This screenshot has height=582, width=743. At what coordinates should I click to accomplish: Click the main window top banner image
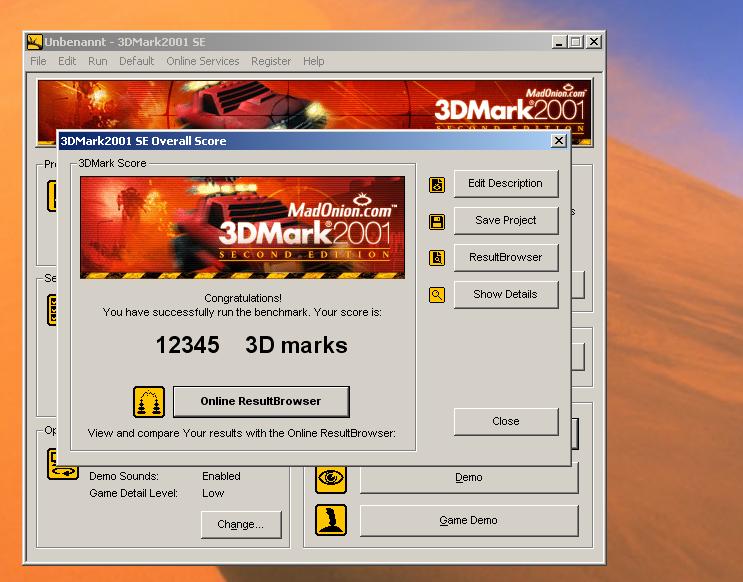tap(315, 105)
